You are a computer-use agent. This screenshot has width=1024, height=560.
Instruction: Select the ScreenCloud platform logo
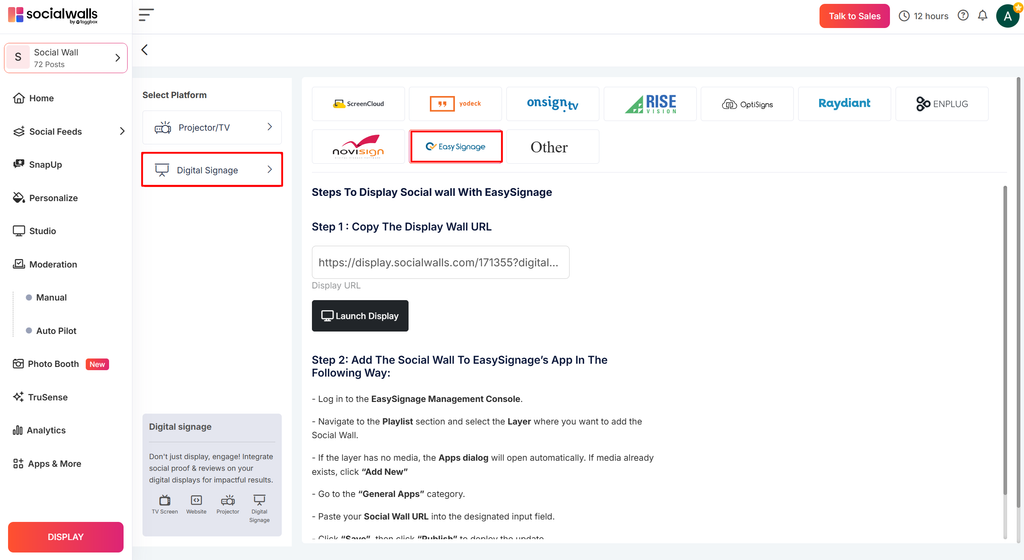[359, 104]
